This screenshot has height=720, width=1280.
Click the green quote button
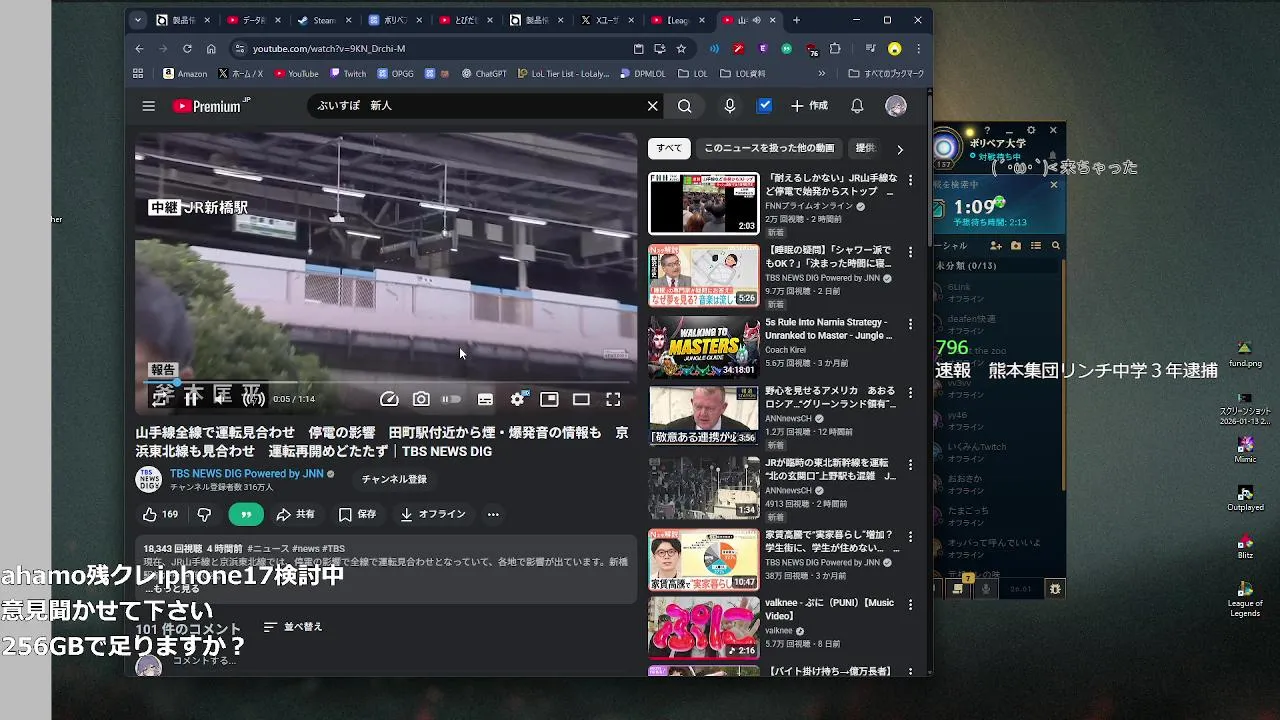click(246, 514)
